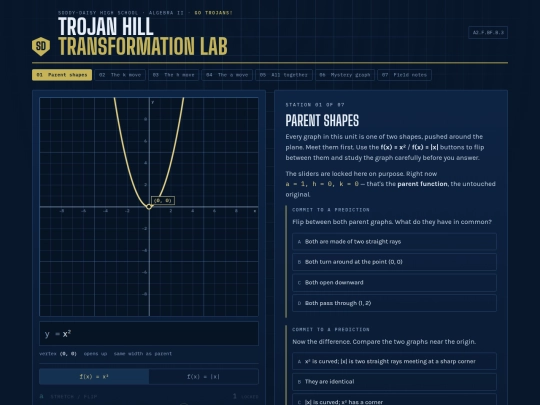Click the y-axis label on the graph
Image resolution: width=540 pixels, height=405 pixels.
pyautogui.click(x=153, y=102)
